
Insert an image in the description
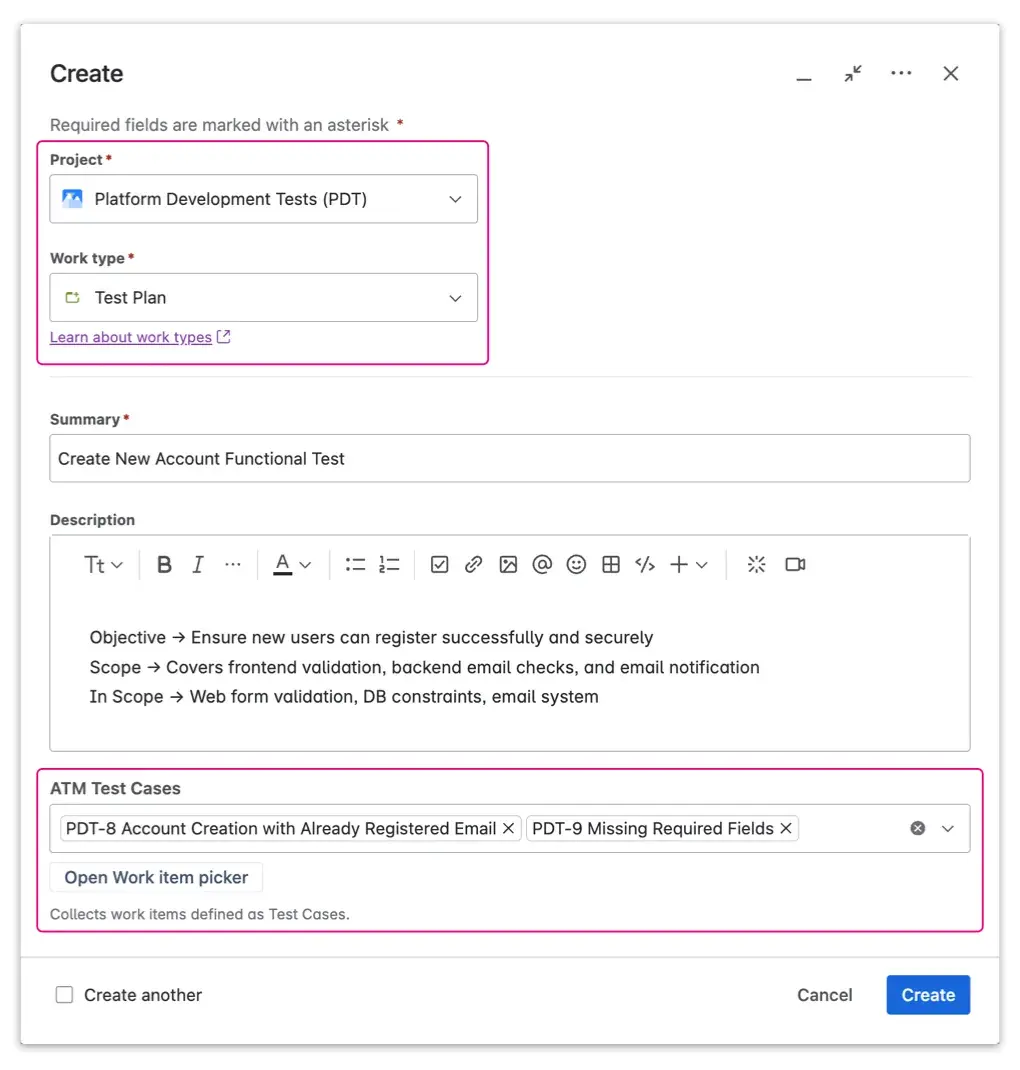tap(508, 564)
